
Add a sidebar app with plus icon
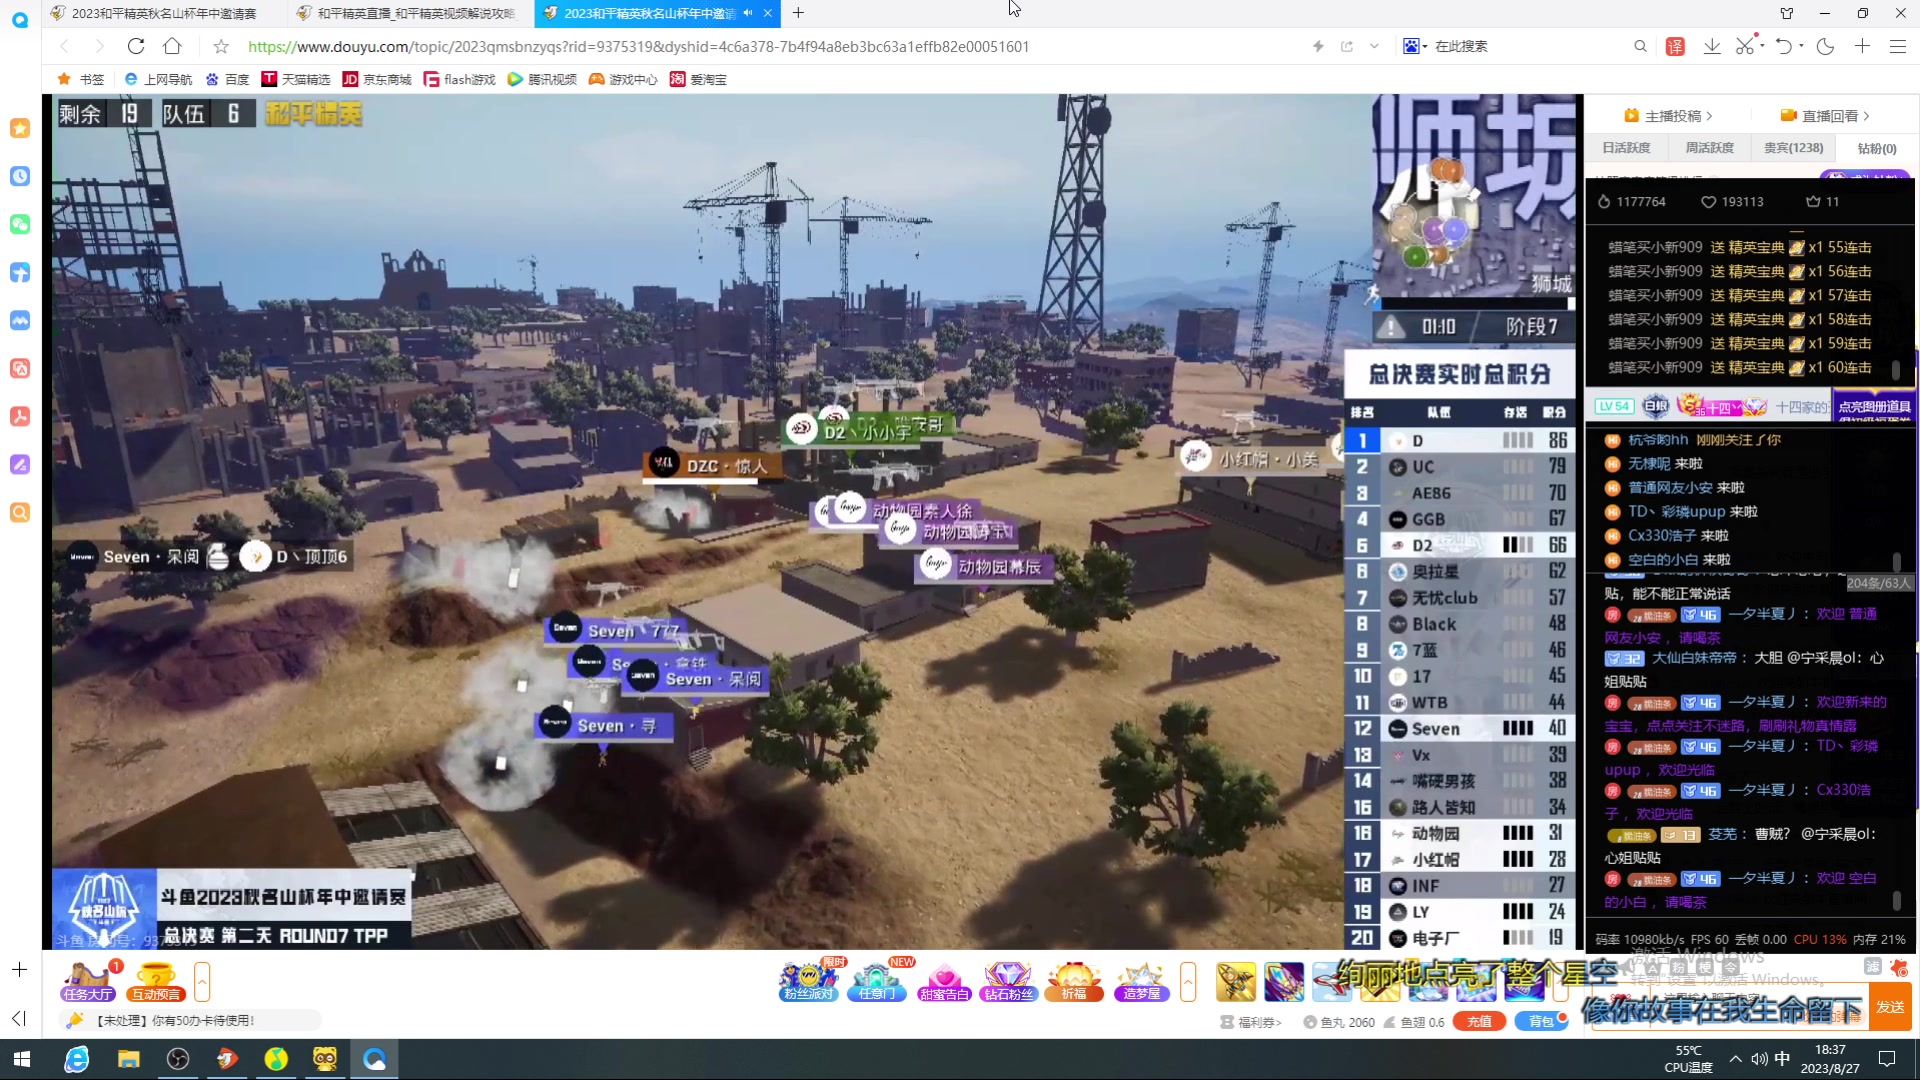tap(19, 969)
